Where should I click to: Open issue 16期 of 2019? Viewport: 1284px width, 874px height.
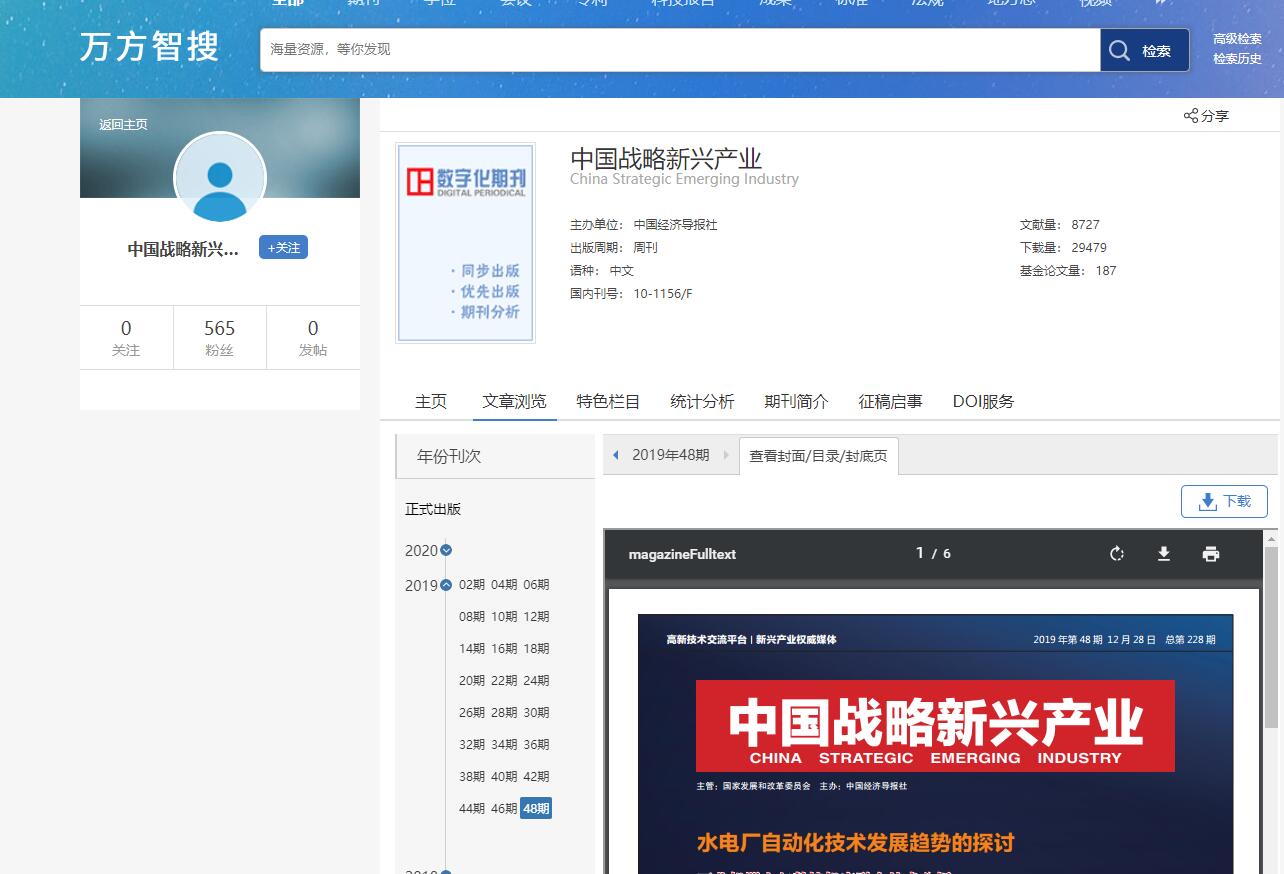504,649
